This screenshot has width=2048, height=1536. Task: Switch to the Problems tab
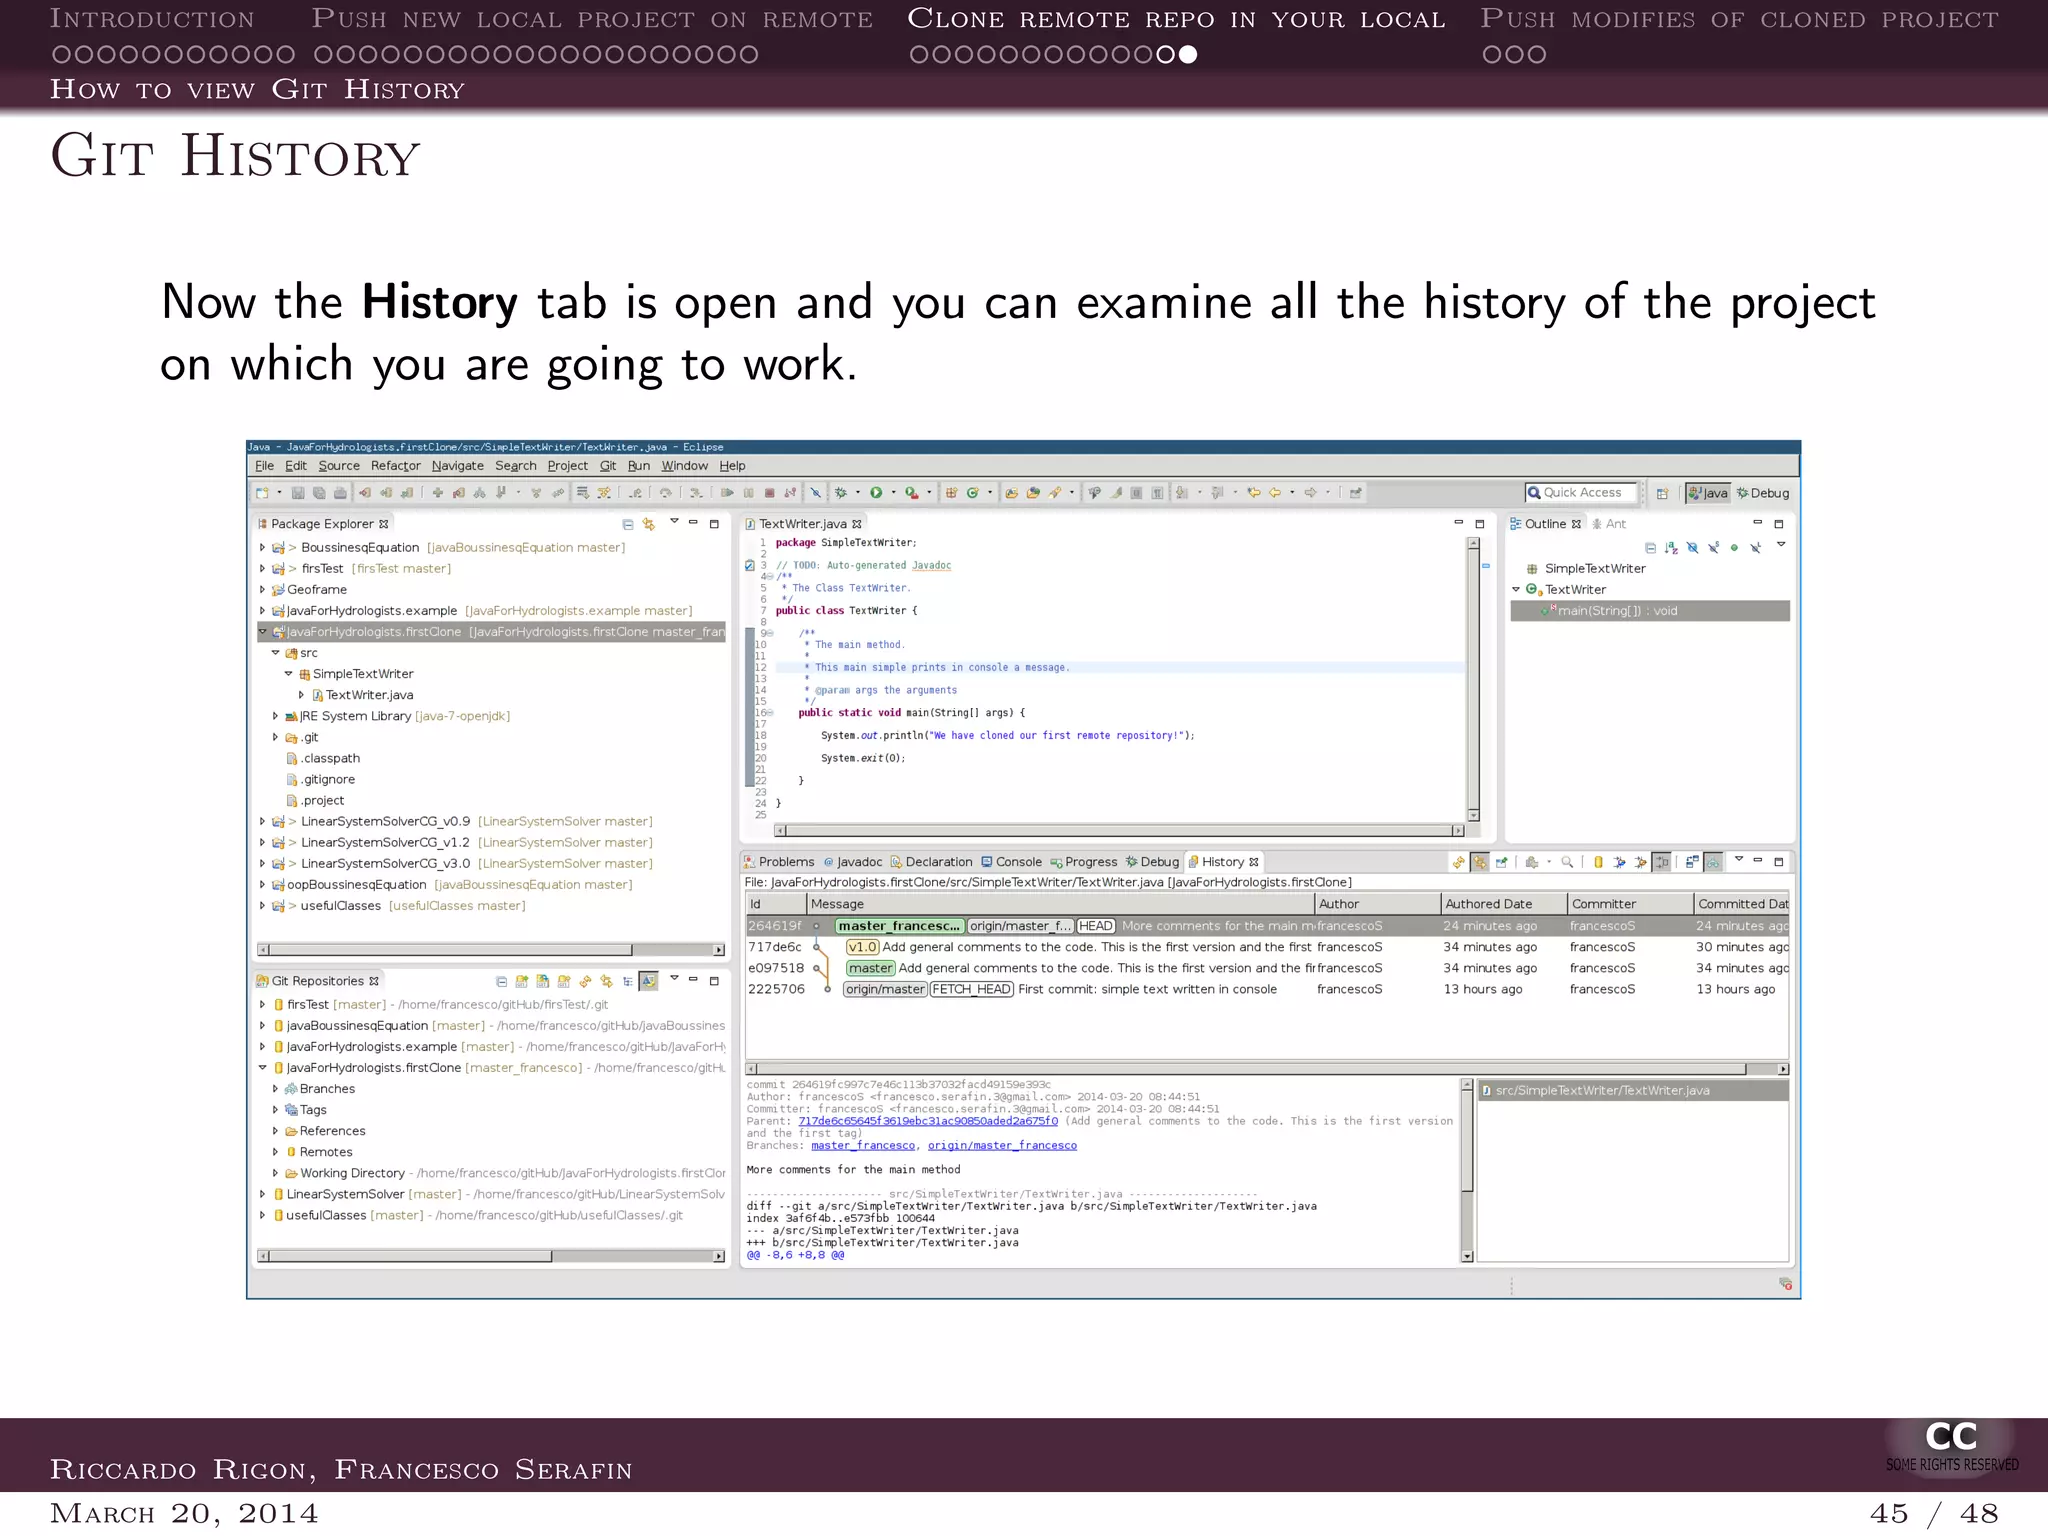(778, 862)
